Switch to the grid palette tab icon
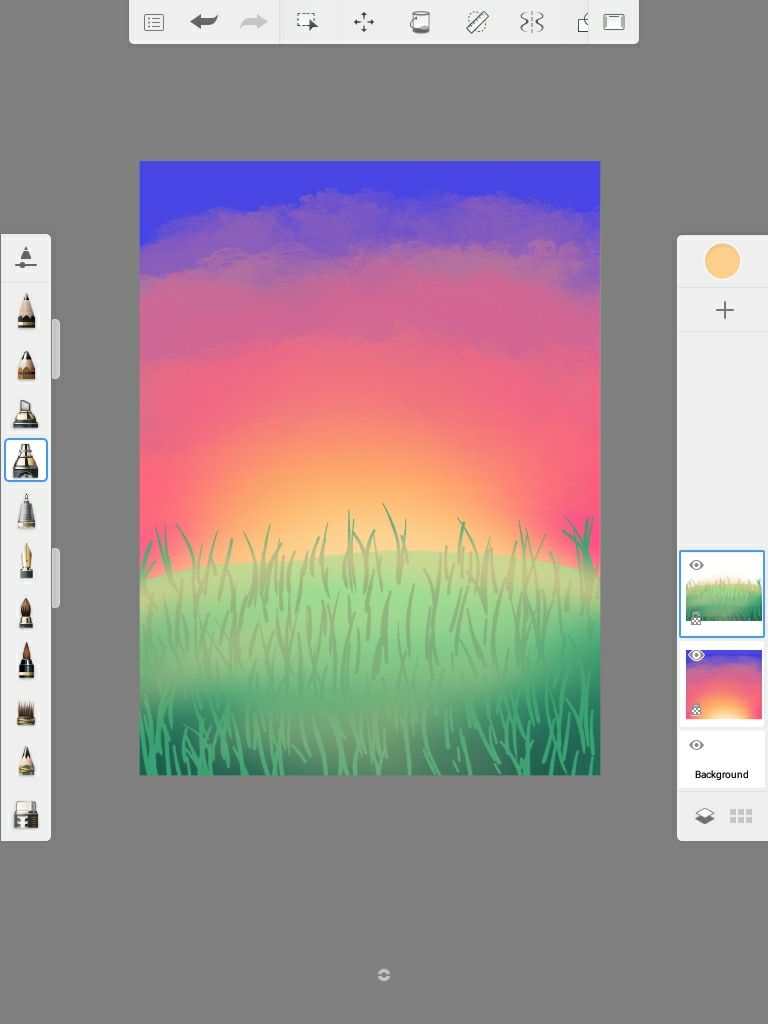This screenshot has width=768, height=1024. (741, 816)
